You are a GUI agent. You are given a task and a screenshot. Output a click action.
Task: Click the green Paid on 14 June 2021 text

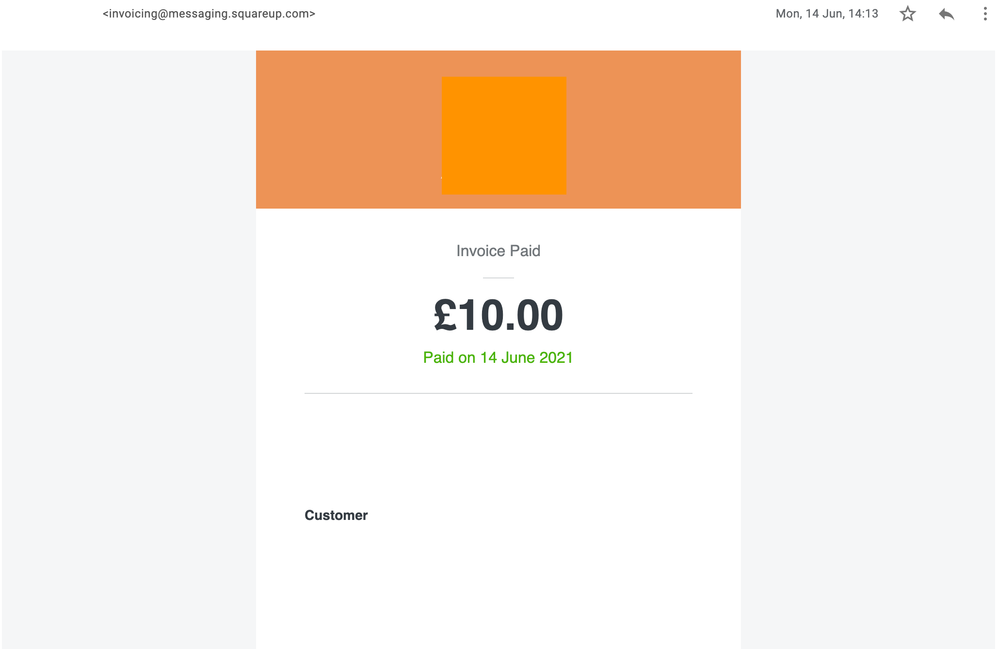click(498, 358)
